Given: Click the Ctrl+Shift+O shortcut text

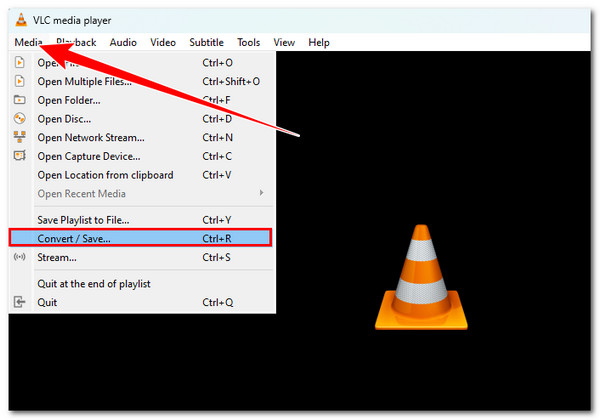Looking at the screenshot, I should point(231,81).
